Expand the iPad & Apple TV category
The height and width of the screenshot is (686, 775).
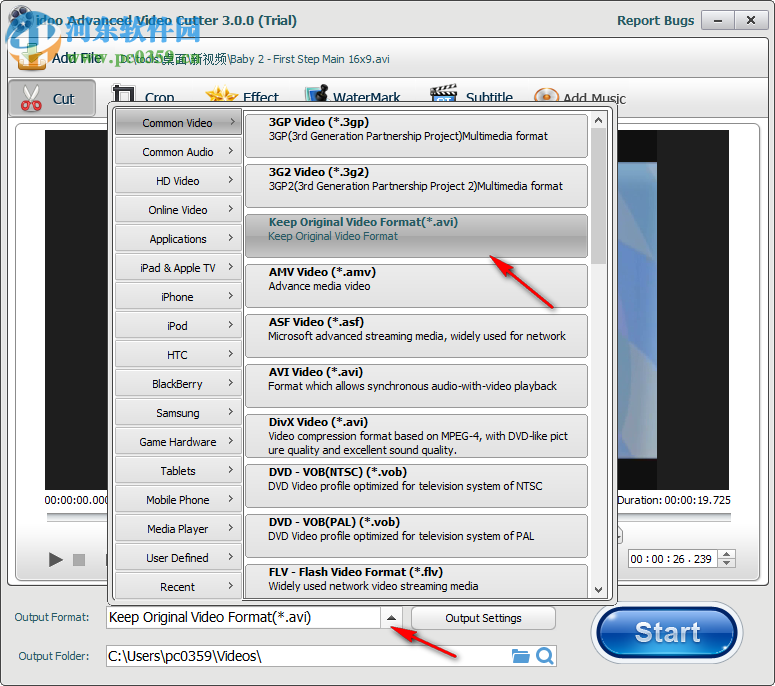178,267
